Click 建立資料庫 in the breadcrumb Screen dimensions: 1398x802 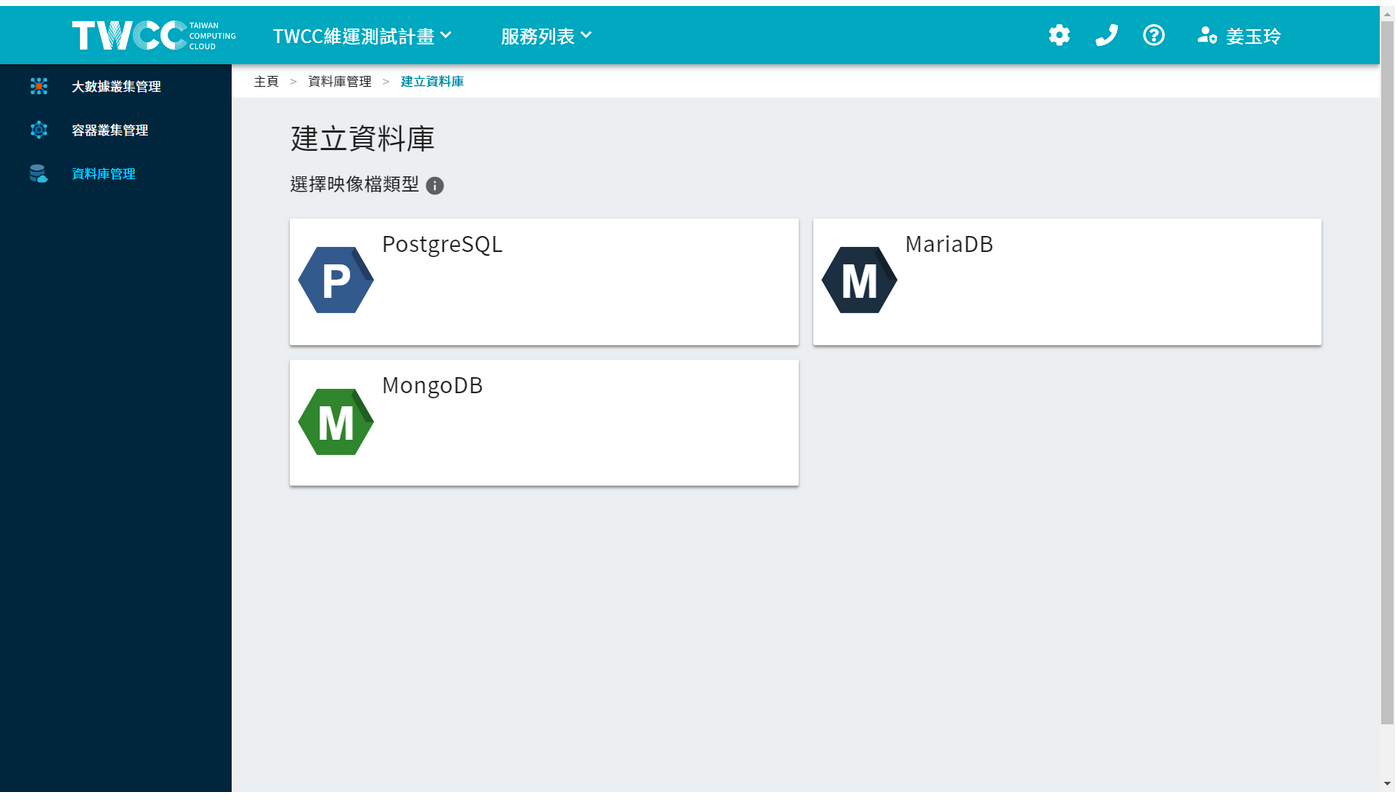tap(432, 82)
